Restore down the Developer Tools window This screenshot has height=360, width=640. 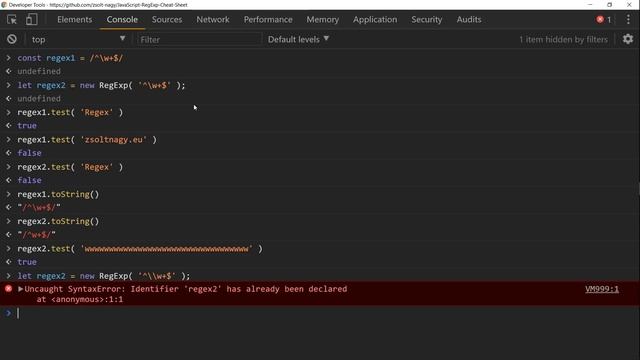click(x=609, y=4)
